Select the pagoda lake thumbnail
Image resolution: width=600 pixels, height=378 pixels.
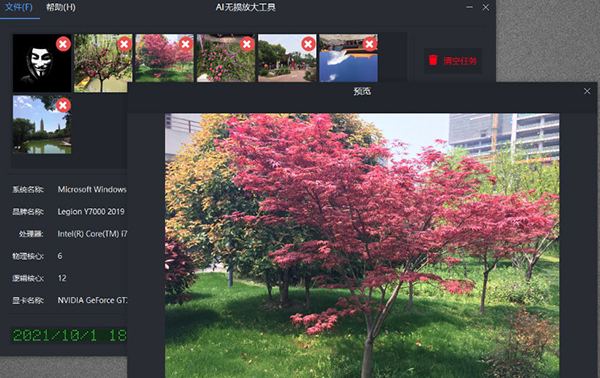[42, 125]
